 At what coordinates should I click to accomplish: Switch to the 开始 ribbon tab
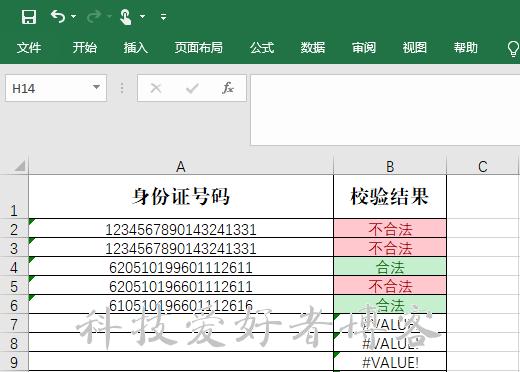pyautogui.click(x=85, y=48)
